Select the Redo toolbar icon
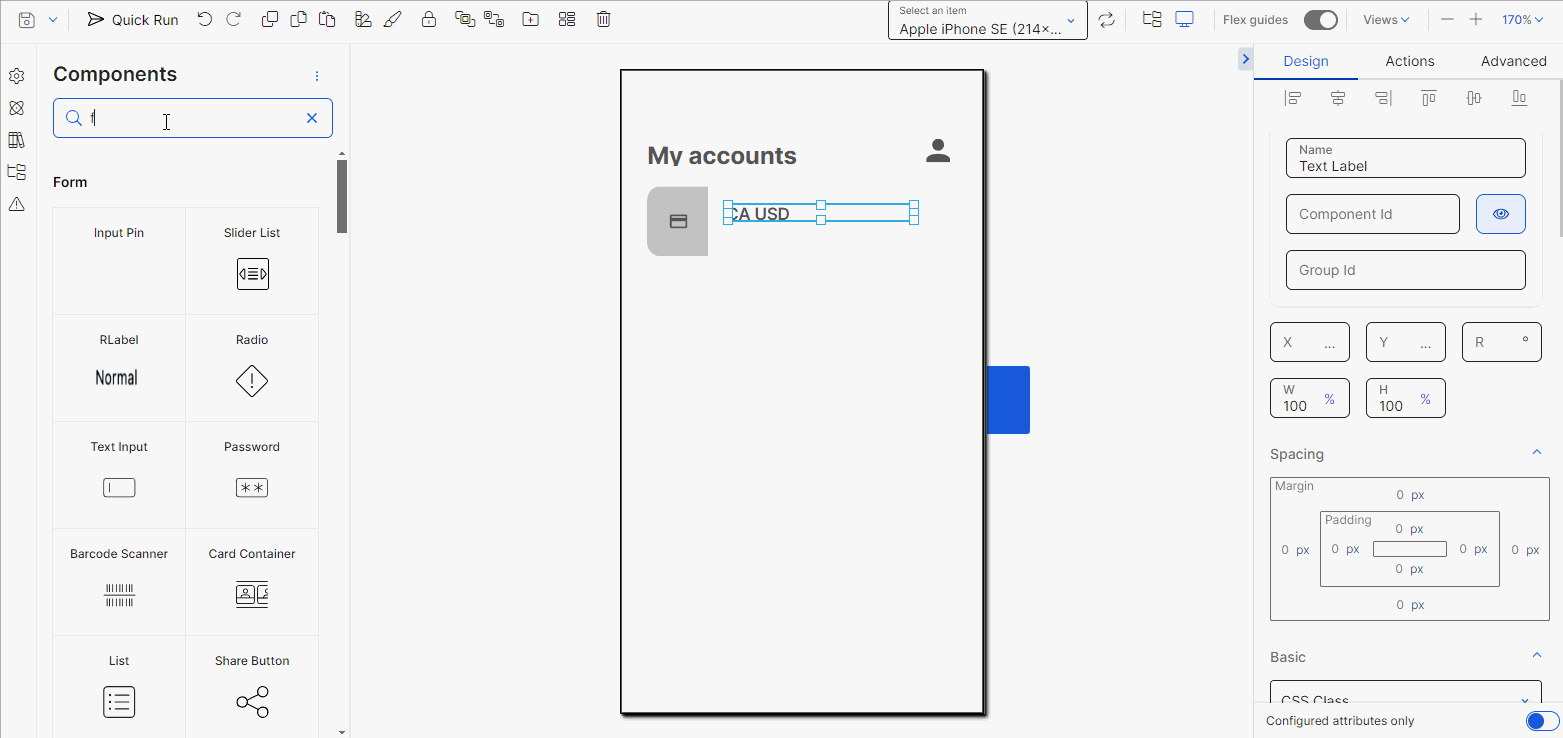This screenshot has height=738, width=1563. (234, 18)
